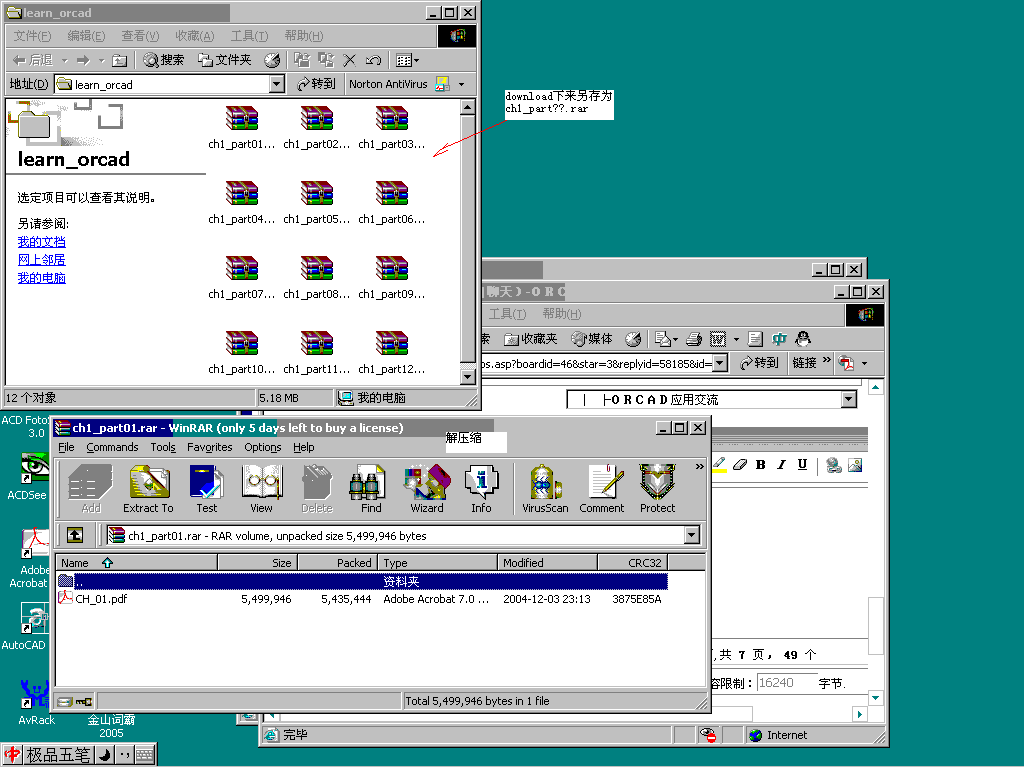Toggle bold formatting in the forum editor
This screenshot has width=1024, height=768.
(x=760, y=465)
